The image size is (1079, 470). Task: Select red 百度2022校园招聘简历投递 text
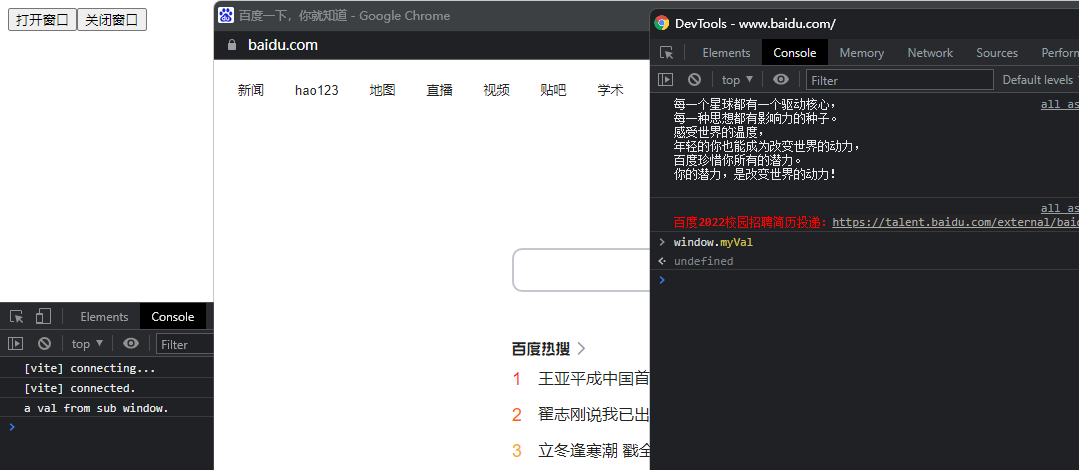(752, 222)
